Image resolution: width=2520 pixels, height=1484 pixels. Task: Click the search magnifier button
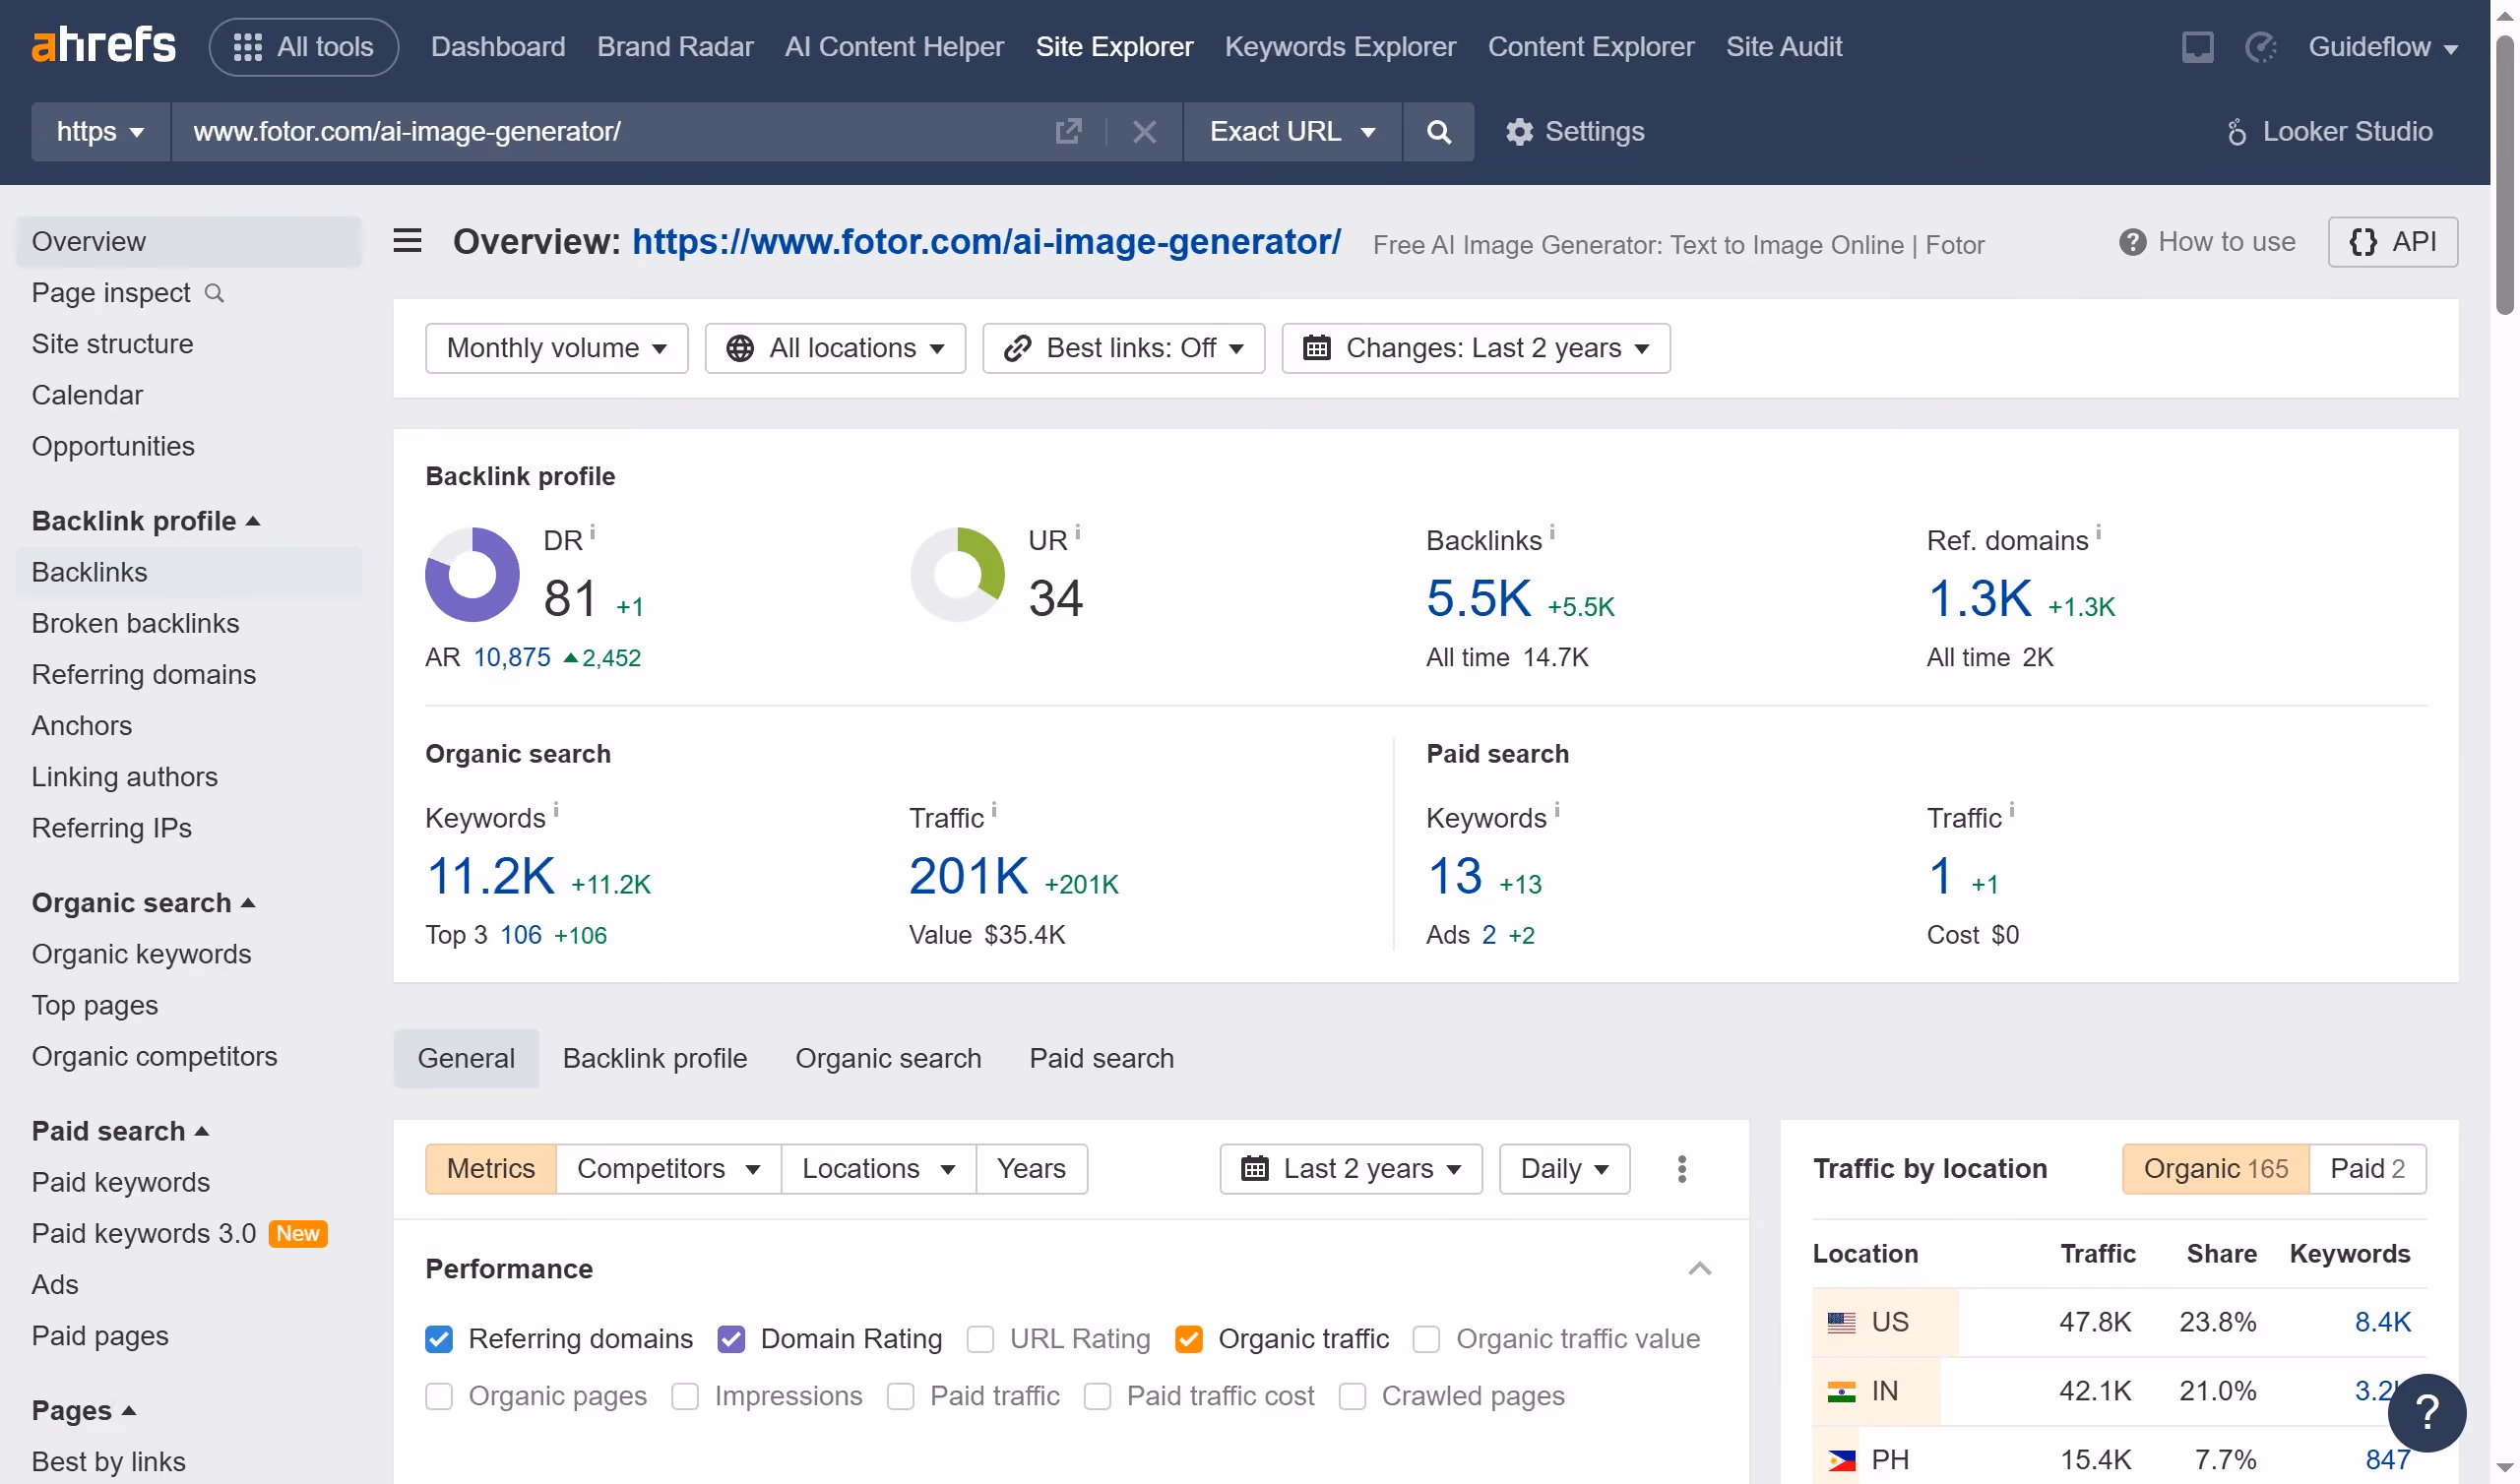point(1438,131)
